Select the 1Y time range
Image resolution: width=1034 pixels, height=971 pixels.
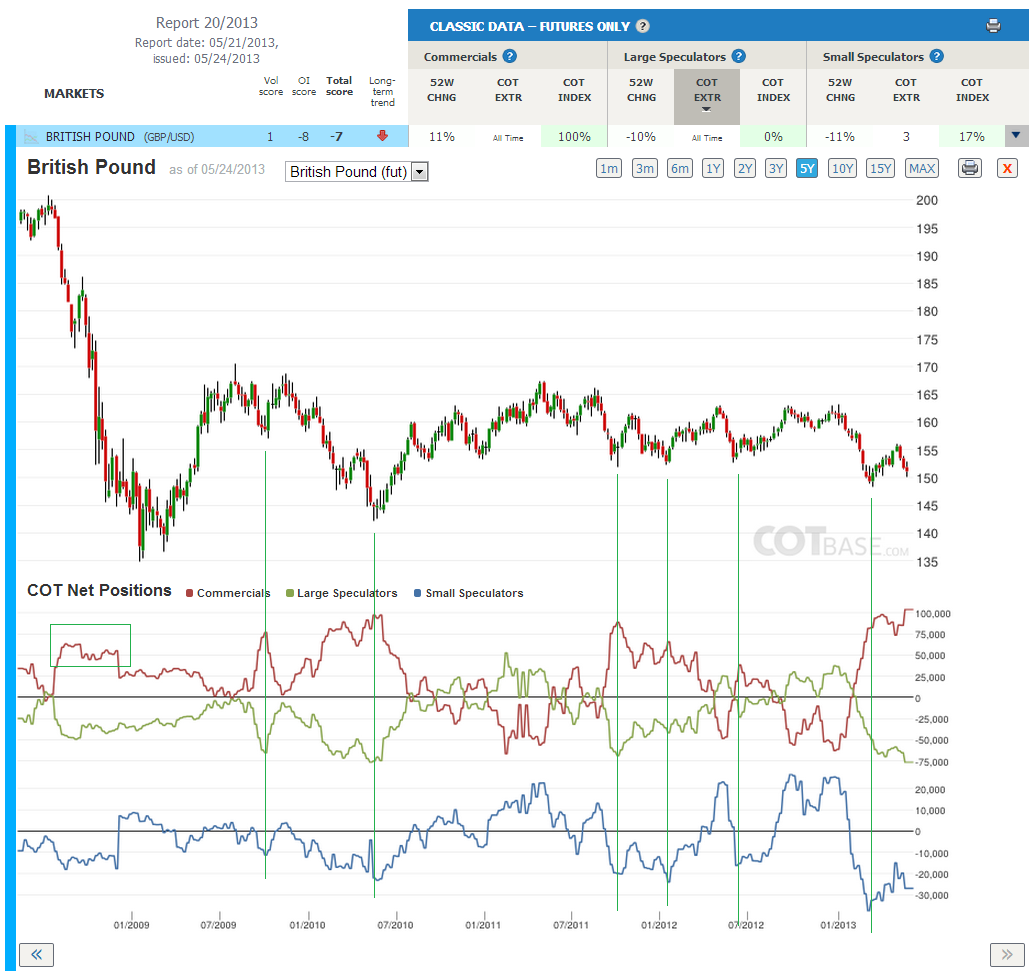coord(713,168)
